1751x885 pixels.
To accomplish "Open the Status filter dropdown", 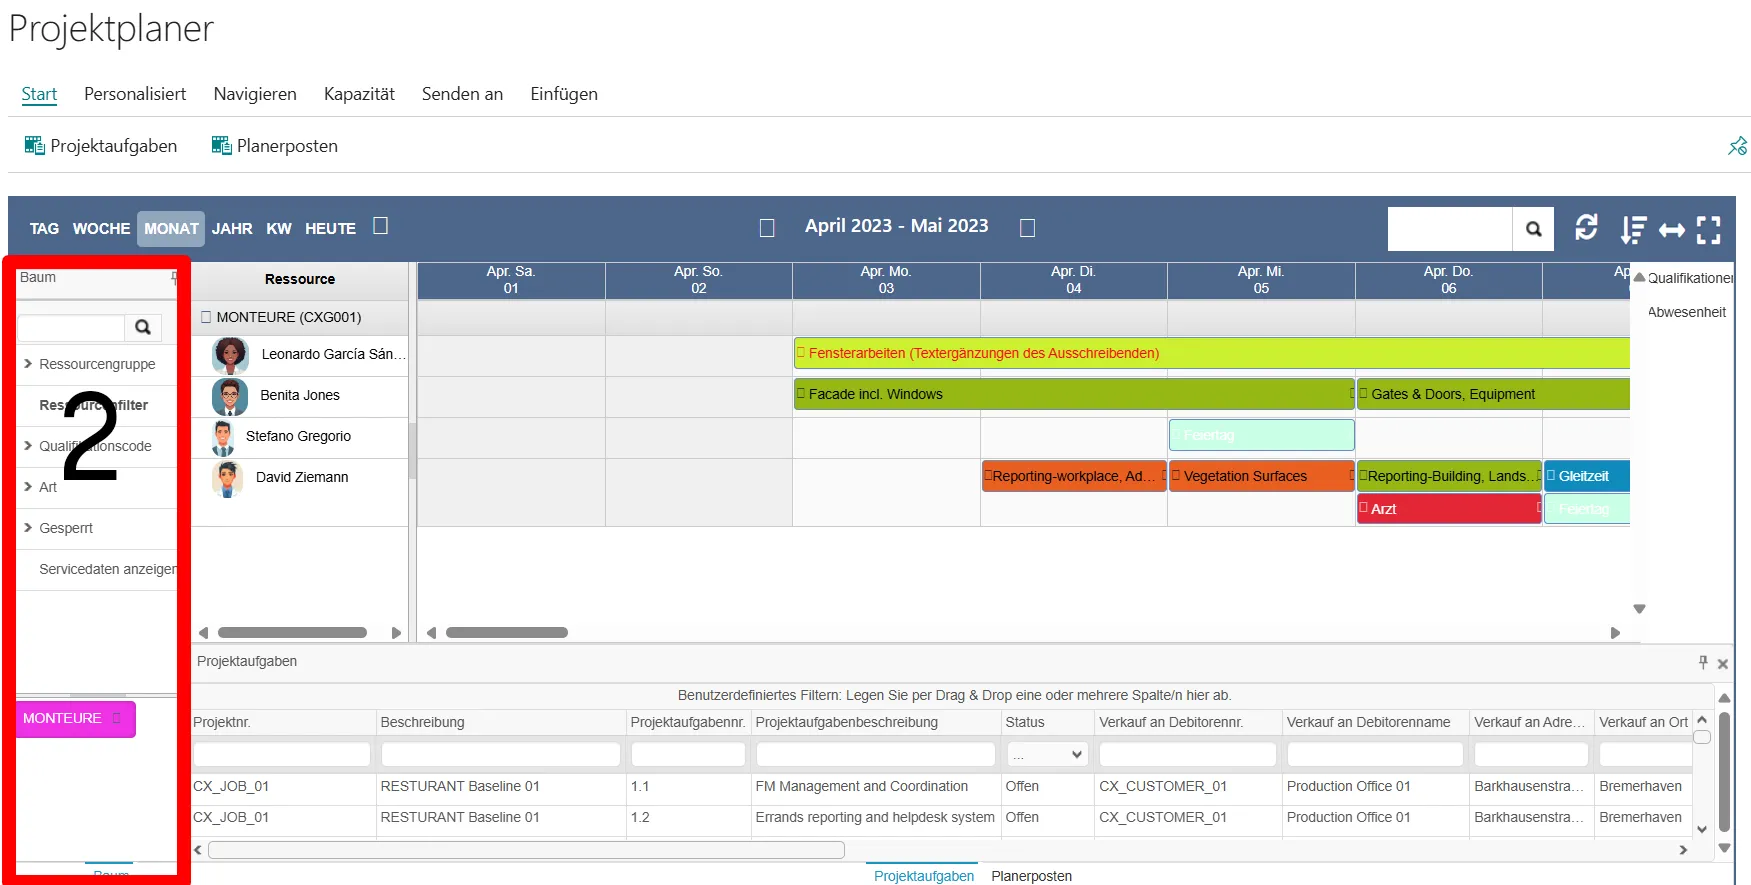I will pos(1046,754).
